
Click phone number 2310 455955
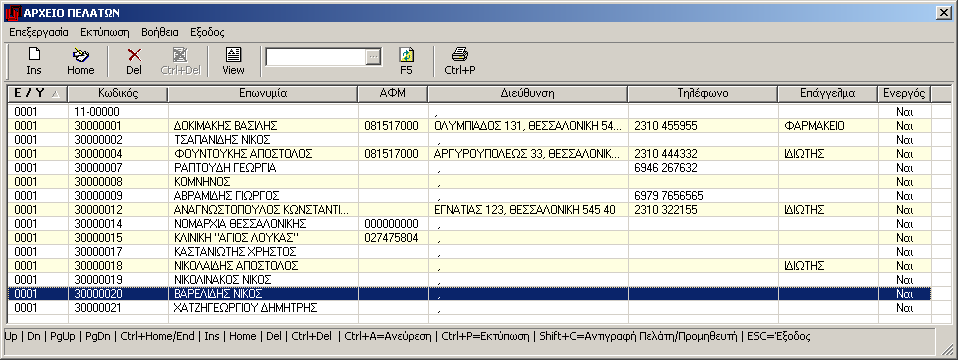pyautogui.click(x=666, y=126)
